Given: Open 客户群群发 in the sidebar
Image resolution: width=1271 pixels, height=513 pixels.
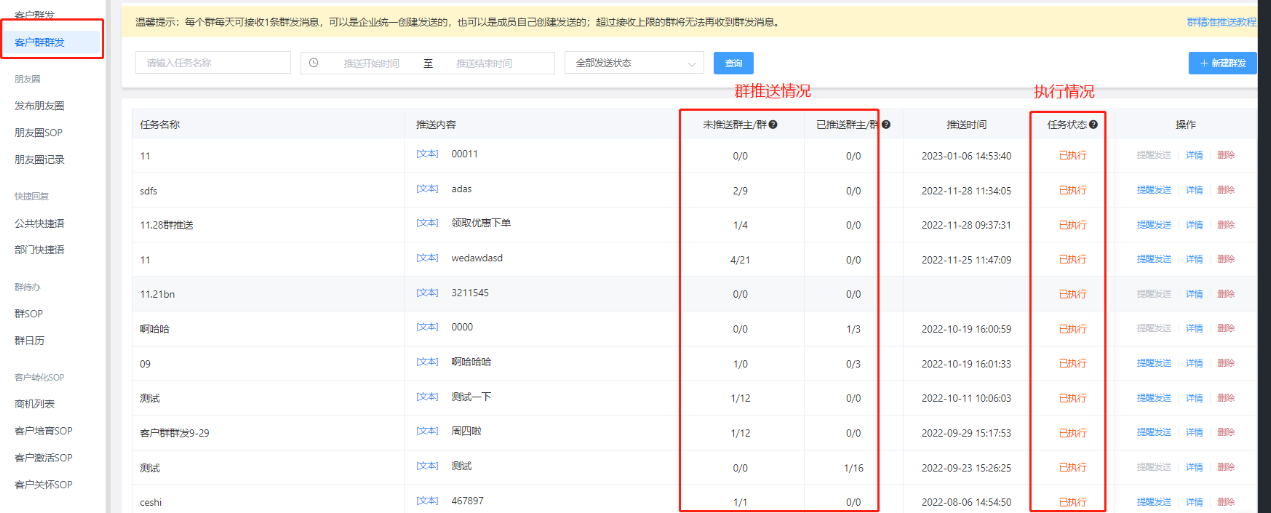Looking at the screenshot, I should 39,42.
